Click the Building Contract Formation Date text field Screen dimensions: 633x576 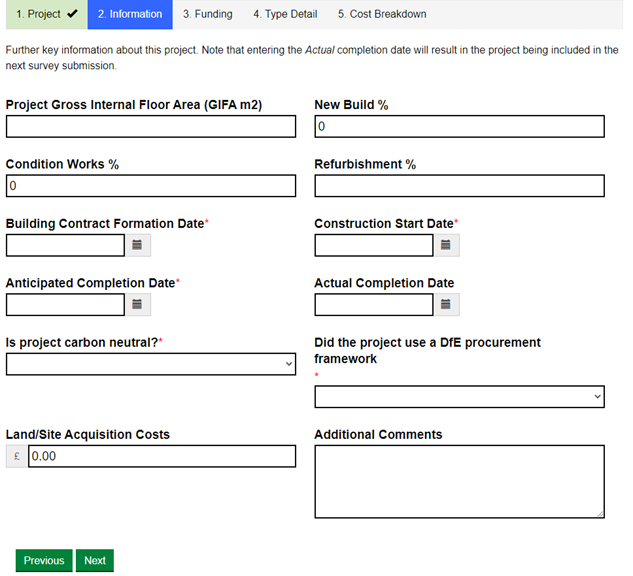click(65, 245)
